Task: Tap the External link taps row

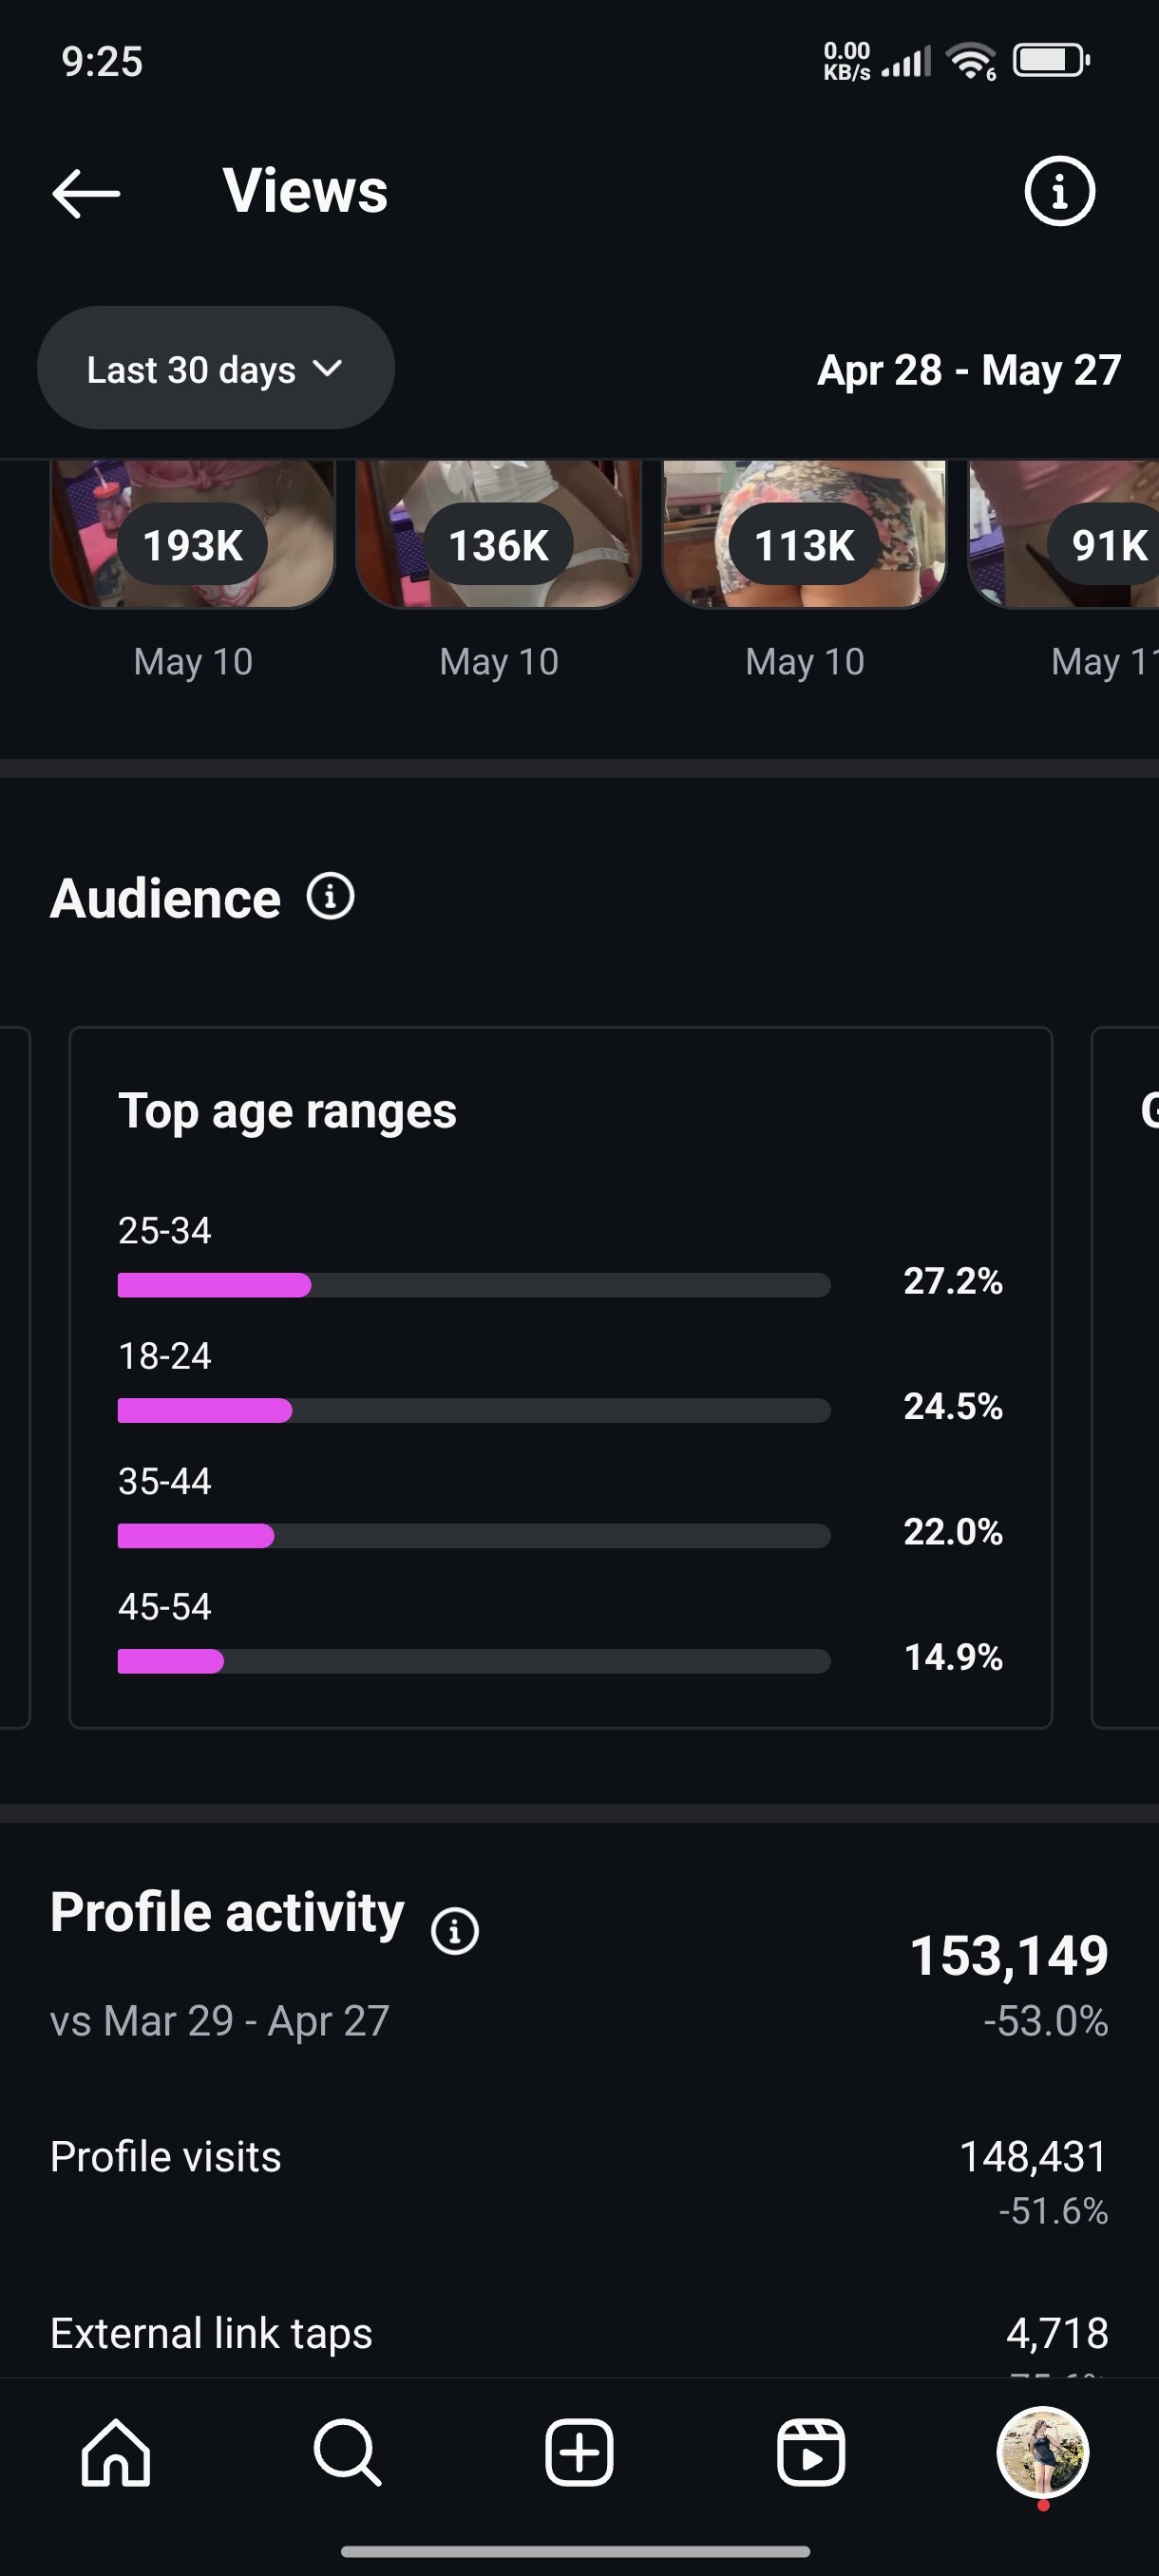Action: [578, 2334]
